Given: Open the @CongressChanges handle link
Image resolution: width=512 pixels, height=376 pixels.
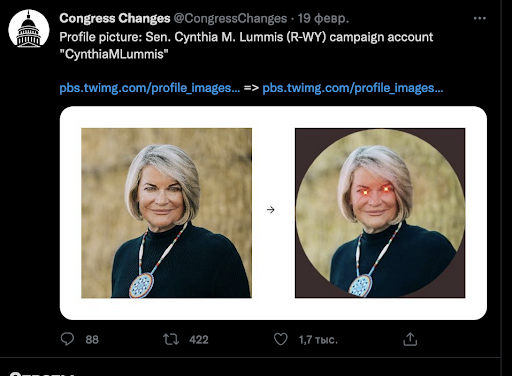Looking at the screenshot, I should pos(230,18).
